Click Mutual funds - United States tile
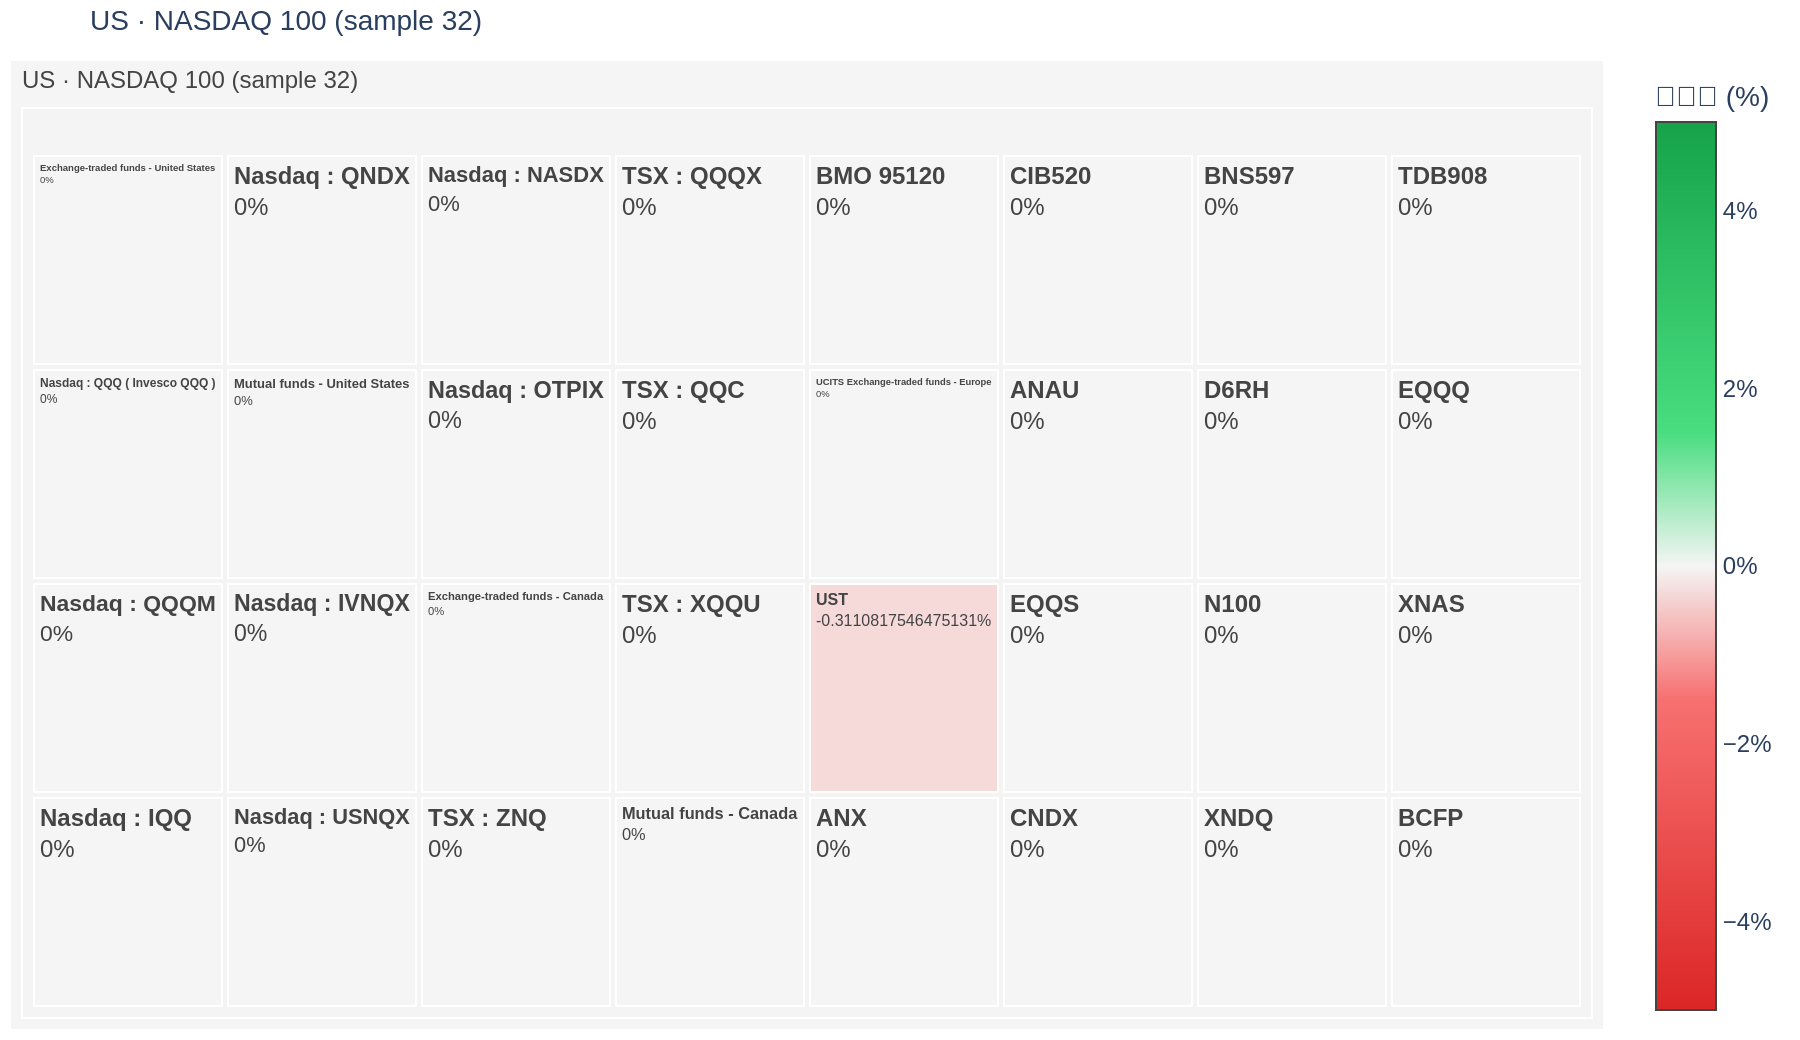1800x1040 pixels. click(x=322, y=474)
